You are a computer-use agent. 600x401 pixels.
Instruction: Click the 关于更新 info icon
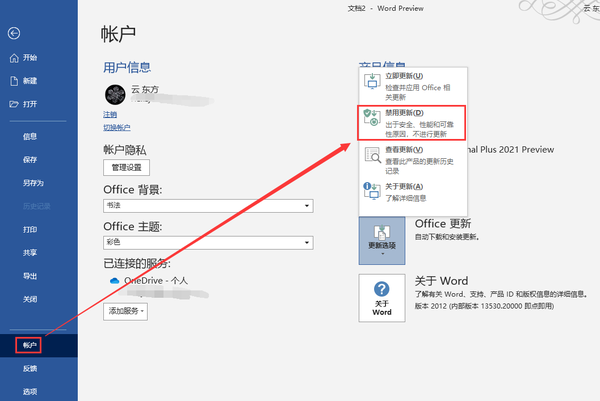pos(372,191)
